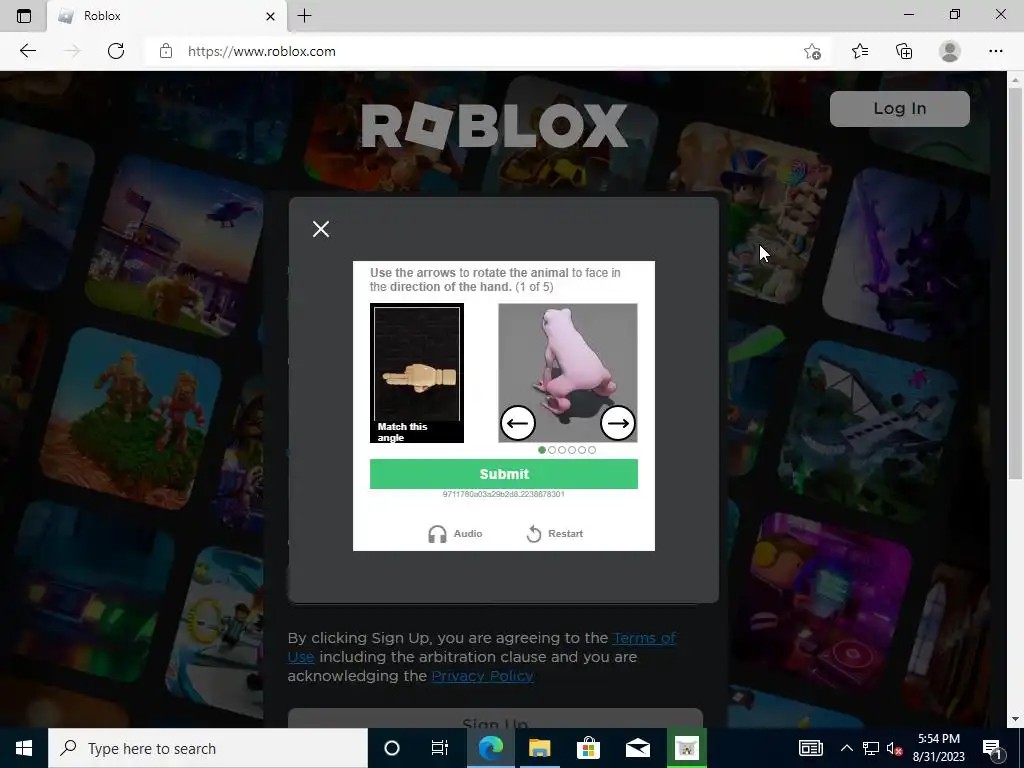Rotate the animal left with the arrow

518,423
